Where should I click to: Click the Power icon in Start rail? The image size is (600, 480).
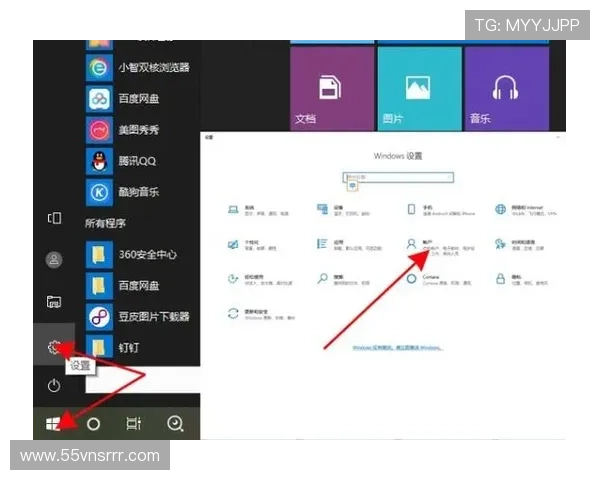pyautogui.click(x=54, y=385)
